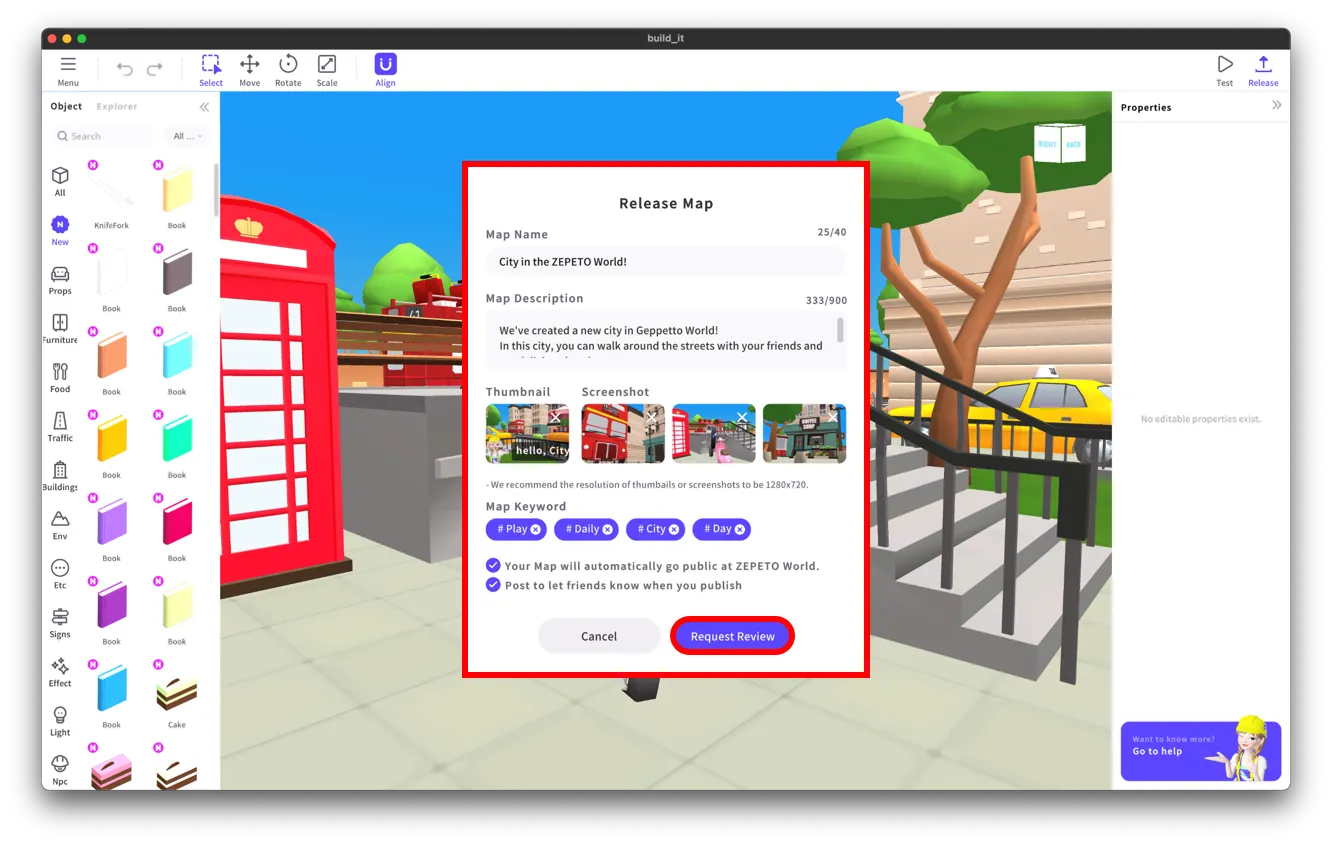Delete the # Daily keyword tag
Screen dimensions: 1332x845
(x=607, y=530)
